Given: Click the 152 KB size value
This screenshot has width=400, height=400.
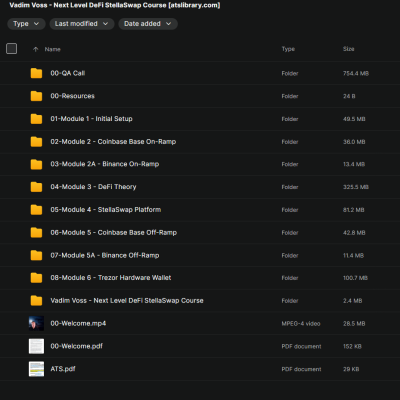Looking at the screenshot, I should click(352, 347).
